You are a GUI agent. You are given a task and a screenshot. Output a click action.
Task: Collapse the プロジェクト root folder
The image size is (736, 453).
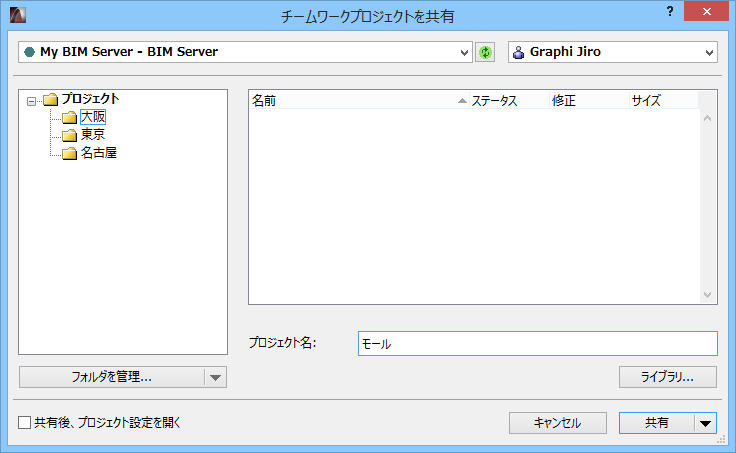tap(31, 101)
